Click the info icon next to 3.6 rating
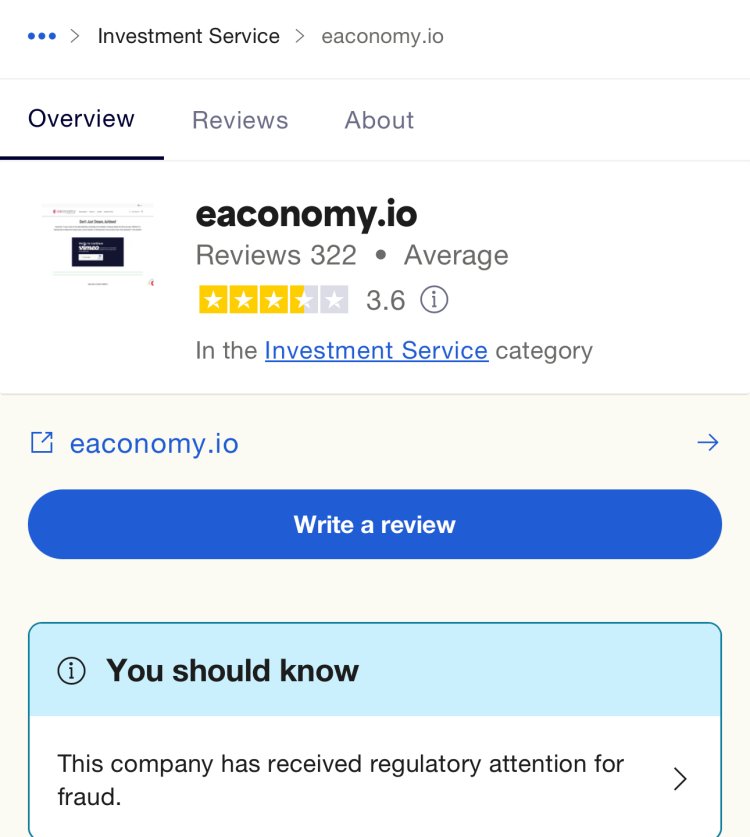This screenshot has height=837, width=750. point(434,300)
